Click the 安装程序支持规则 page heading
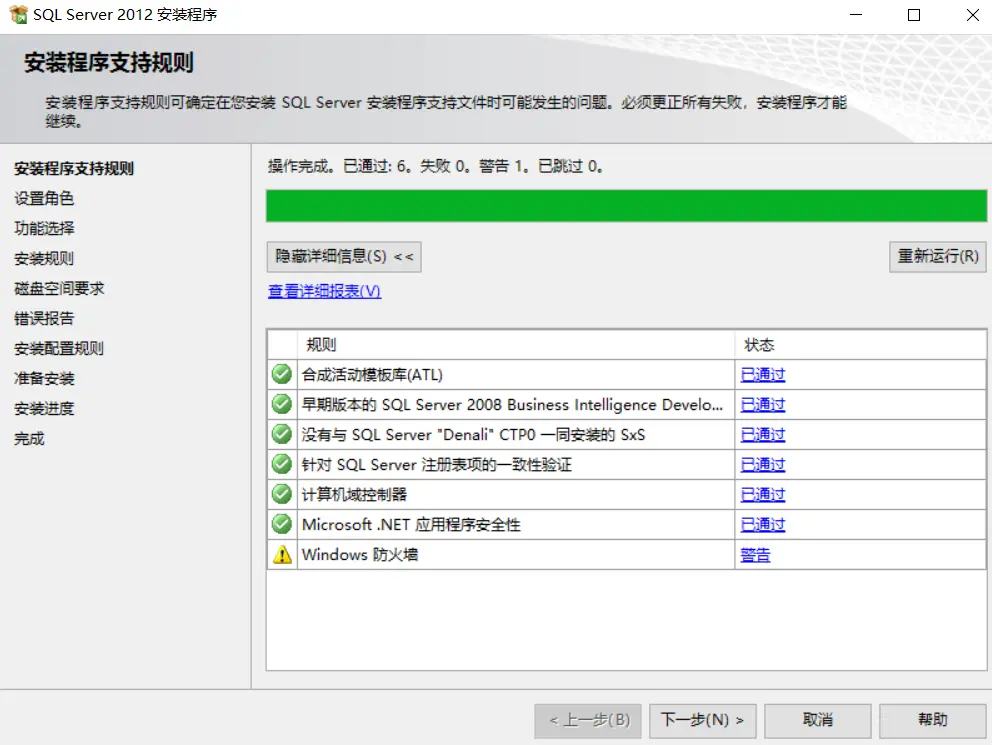The image size is (992, 745). (x=109, y=62)
